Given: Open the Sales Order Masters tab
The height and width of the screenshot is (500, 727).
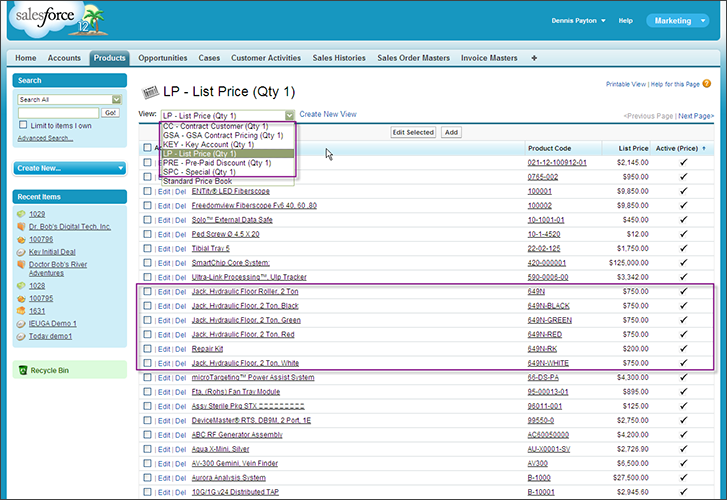Looking at the screenshot, I should pos(414,58).
